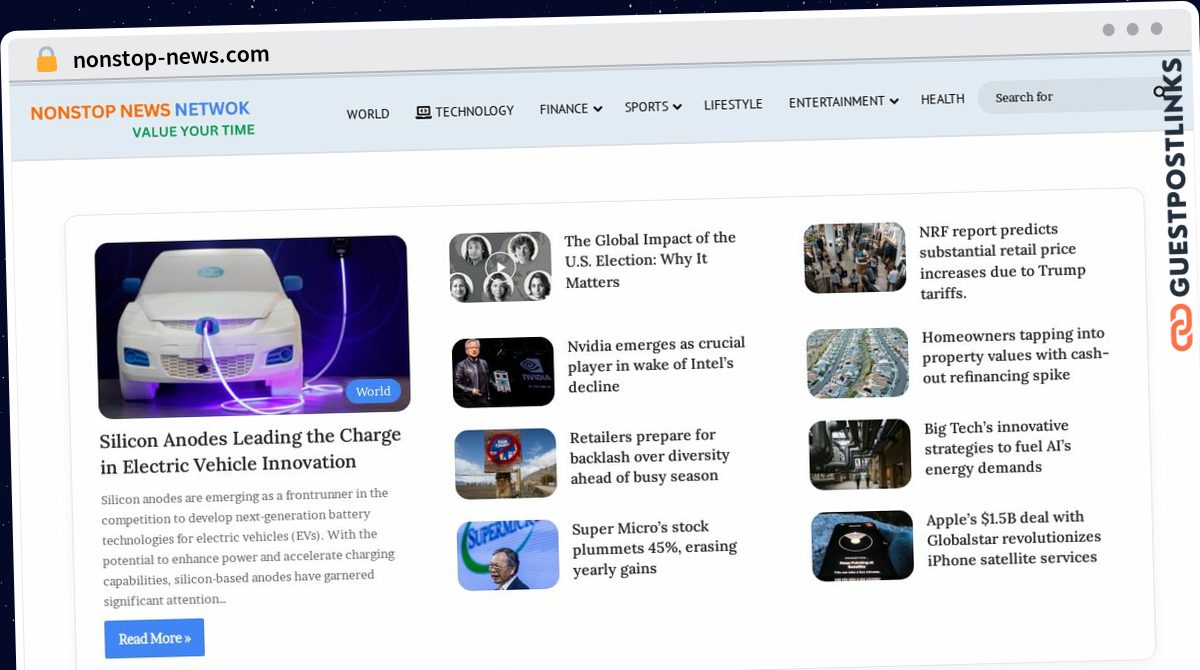
Task: Open Super Micro's stock plummets article
Action: [655, 548]
